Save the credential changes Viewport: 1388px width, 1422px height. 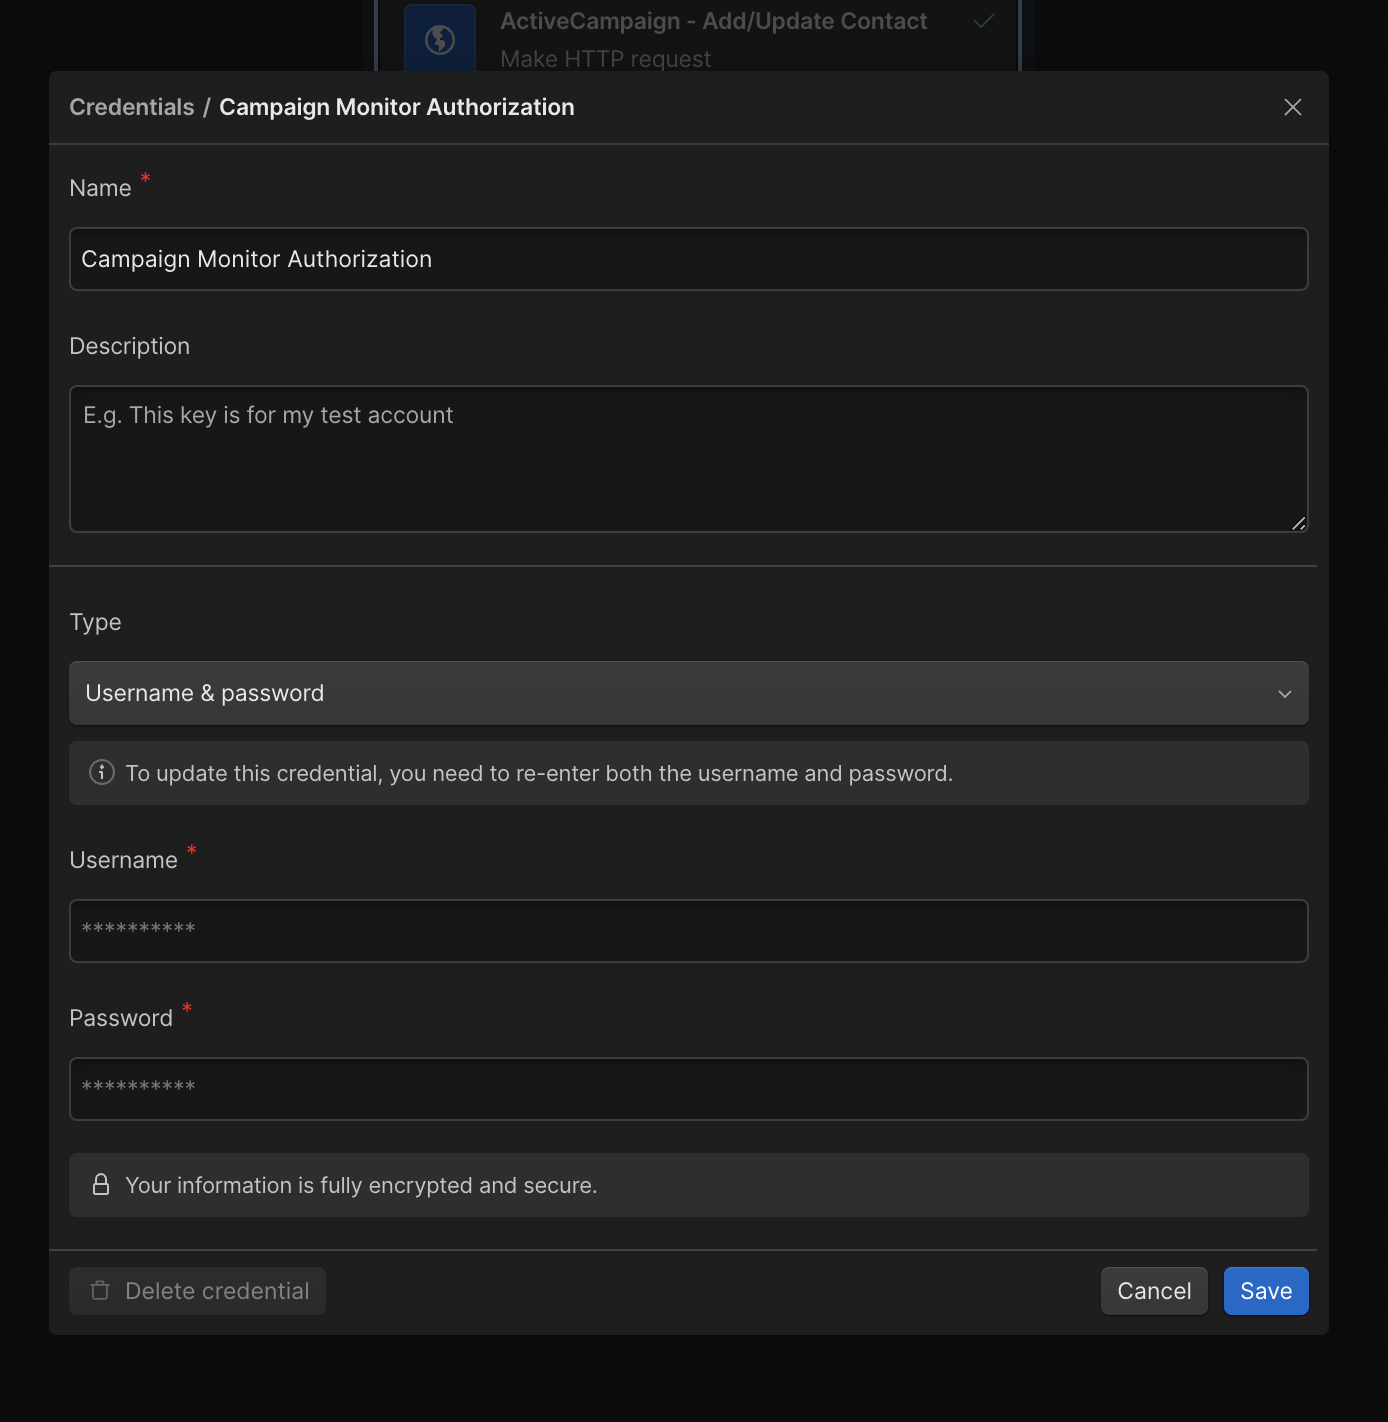pyautogui.click(x=1266, y=1291)
